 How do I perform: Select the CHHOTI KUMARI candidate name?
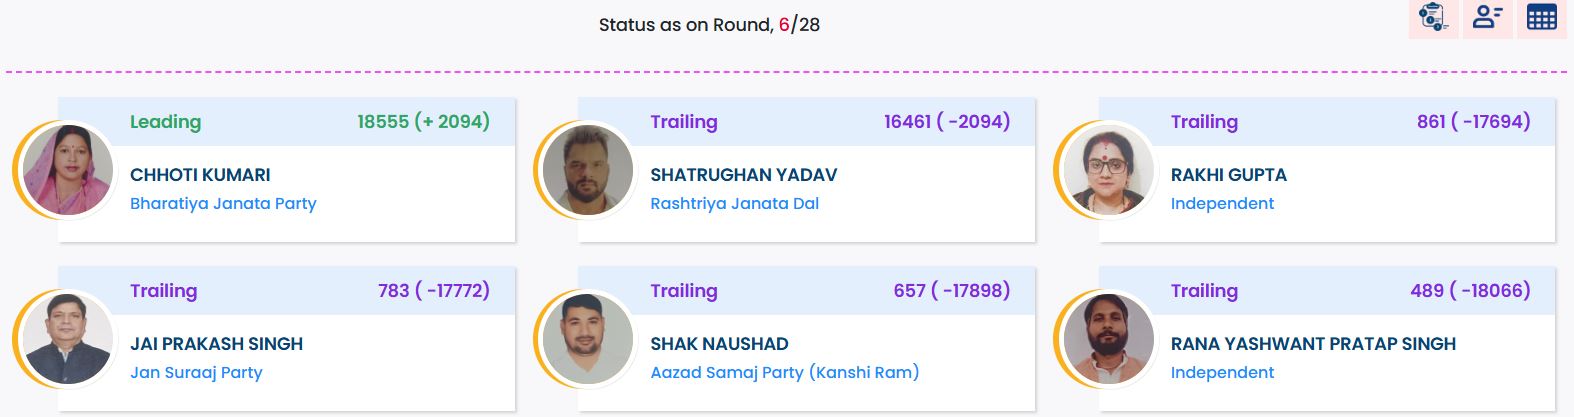click(x=200, y=175)
